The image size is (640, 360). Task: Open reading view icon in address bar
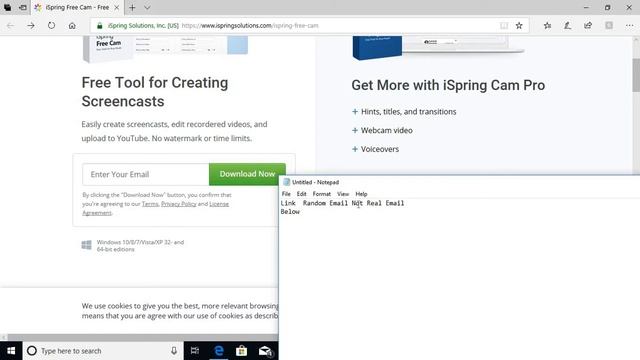(504, 25)
